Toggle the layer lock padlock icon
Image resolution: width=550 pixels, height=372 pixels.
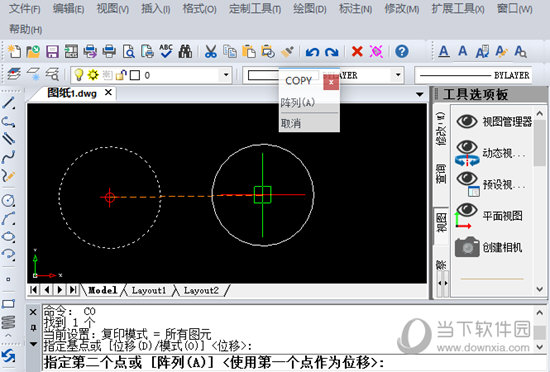[121, 75]
